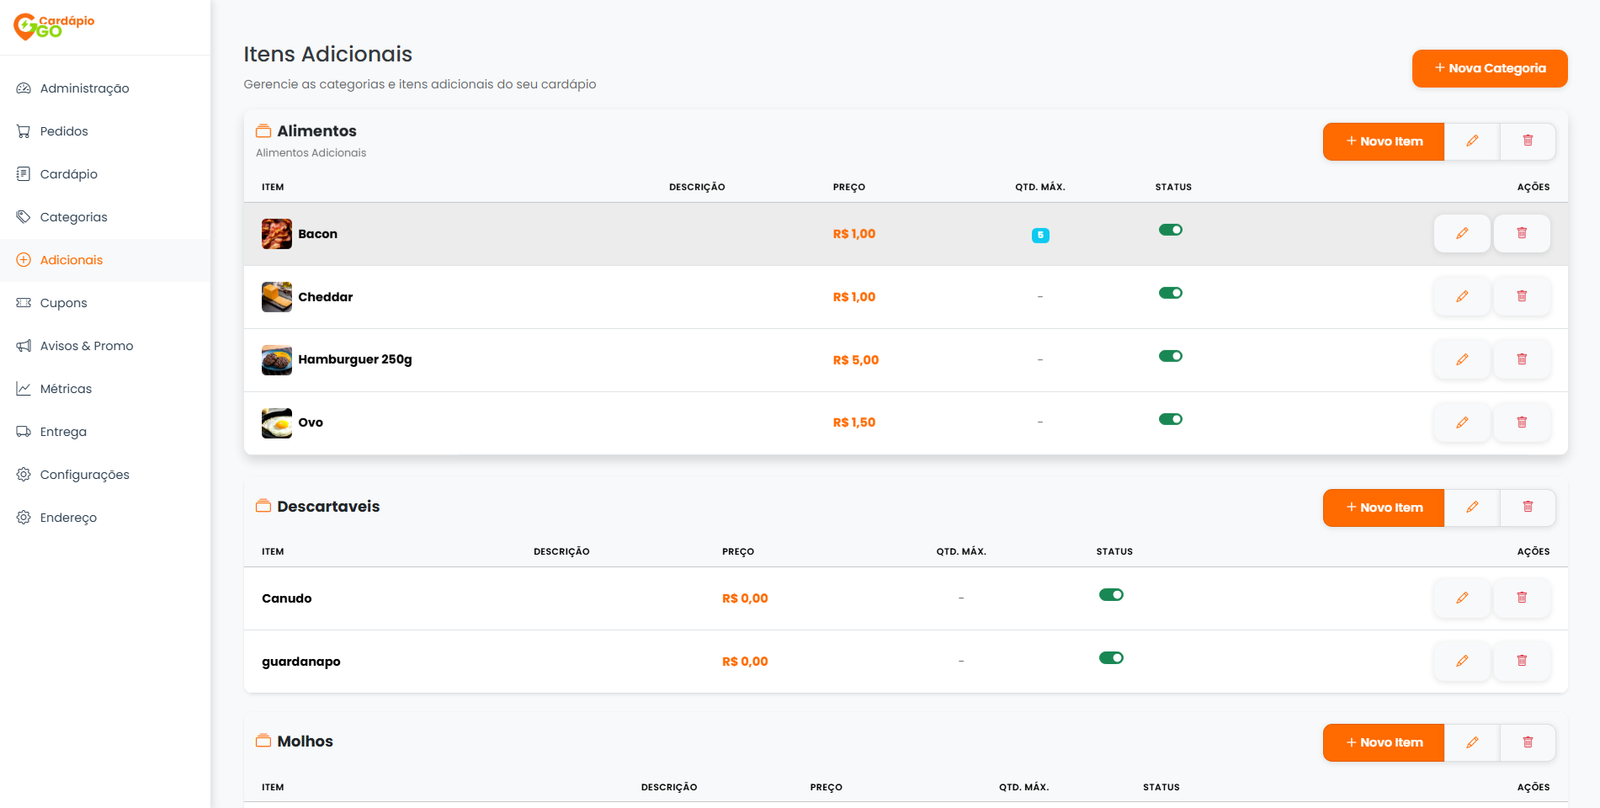
Task: Disable the Bacon status toggle
Action: coord(1170,230)
